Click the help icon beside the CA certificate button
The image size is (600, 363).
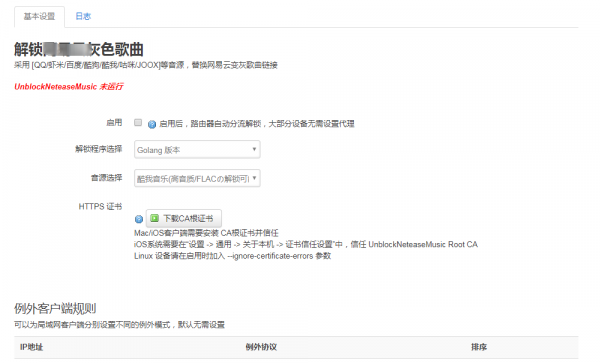coord(139,219)
